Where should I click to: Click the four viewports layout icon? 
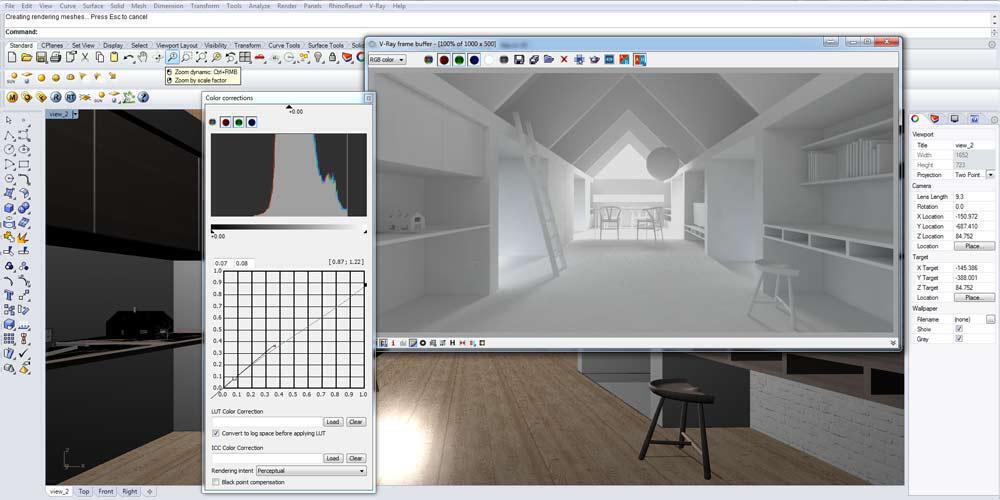pos(245,57)
